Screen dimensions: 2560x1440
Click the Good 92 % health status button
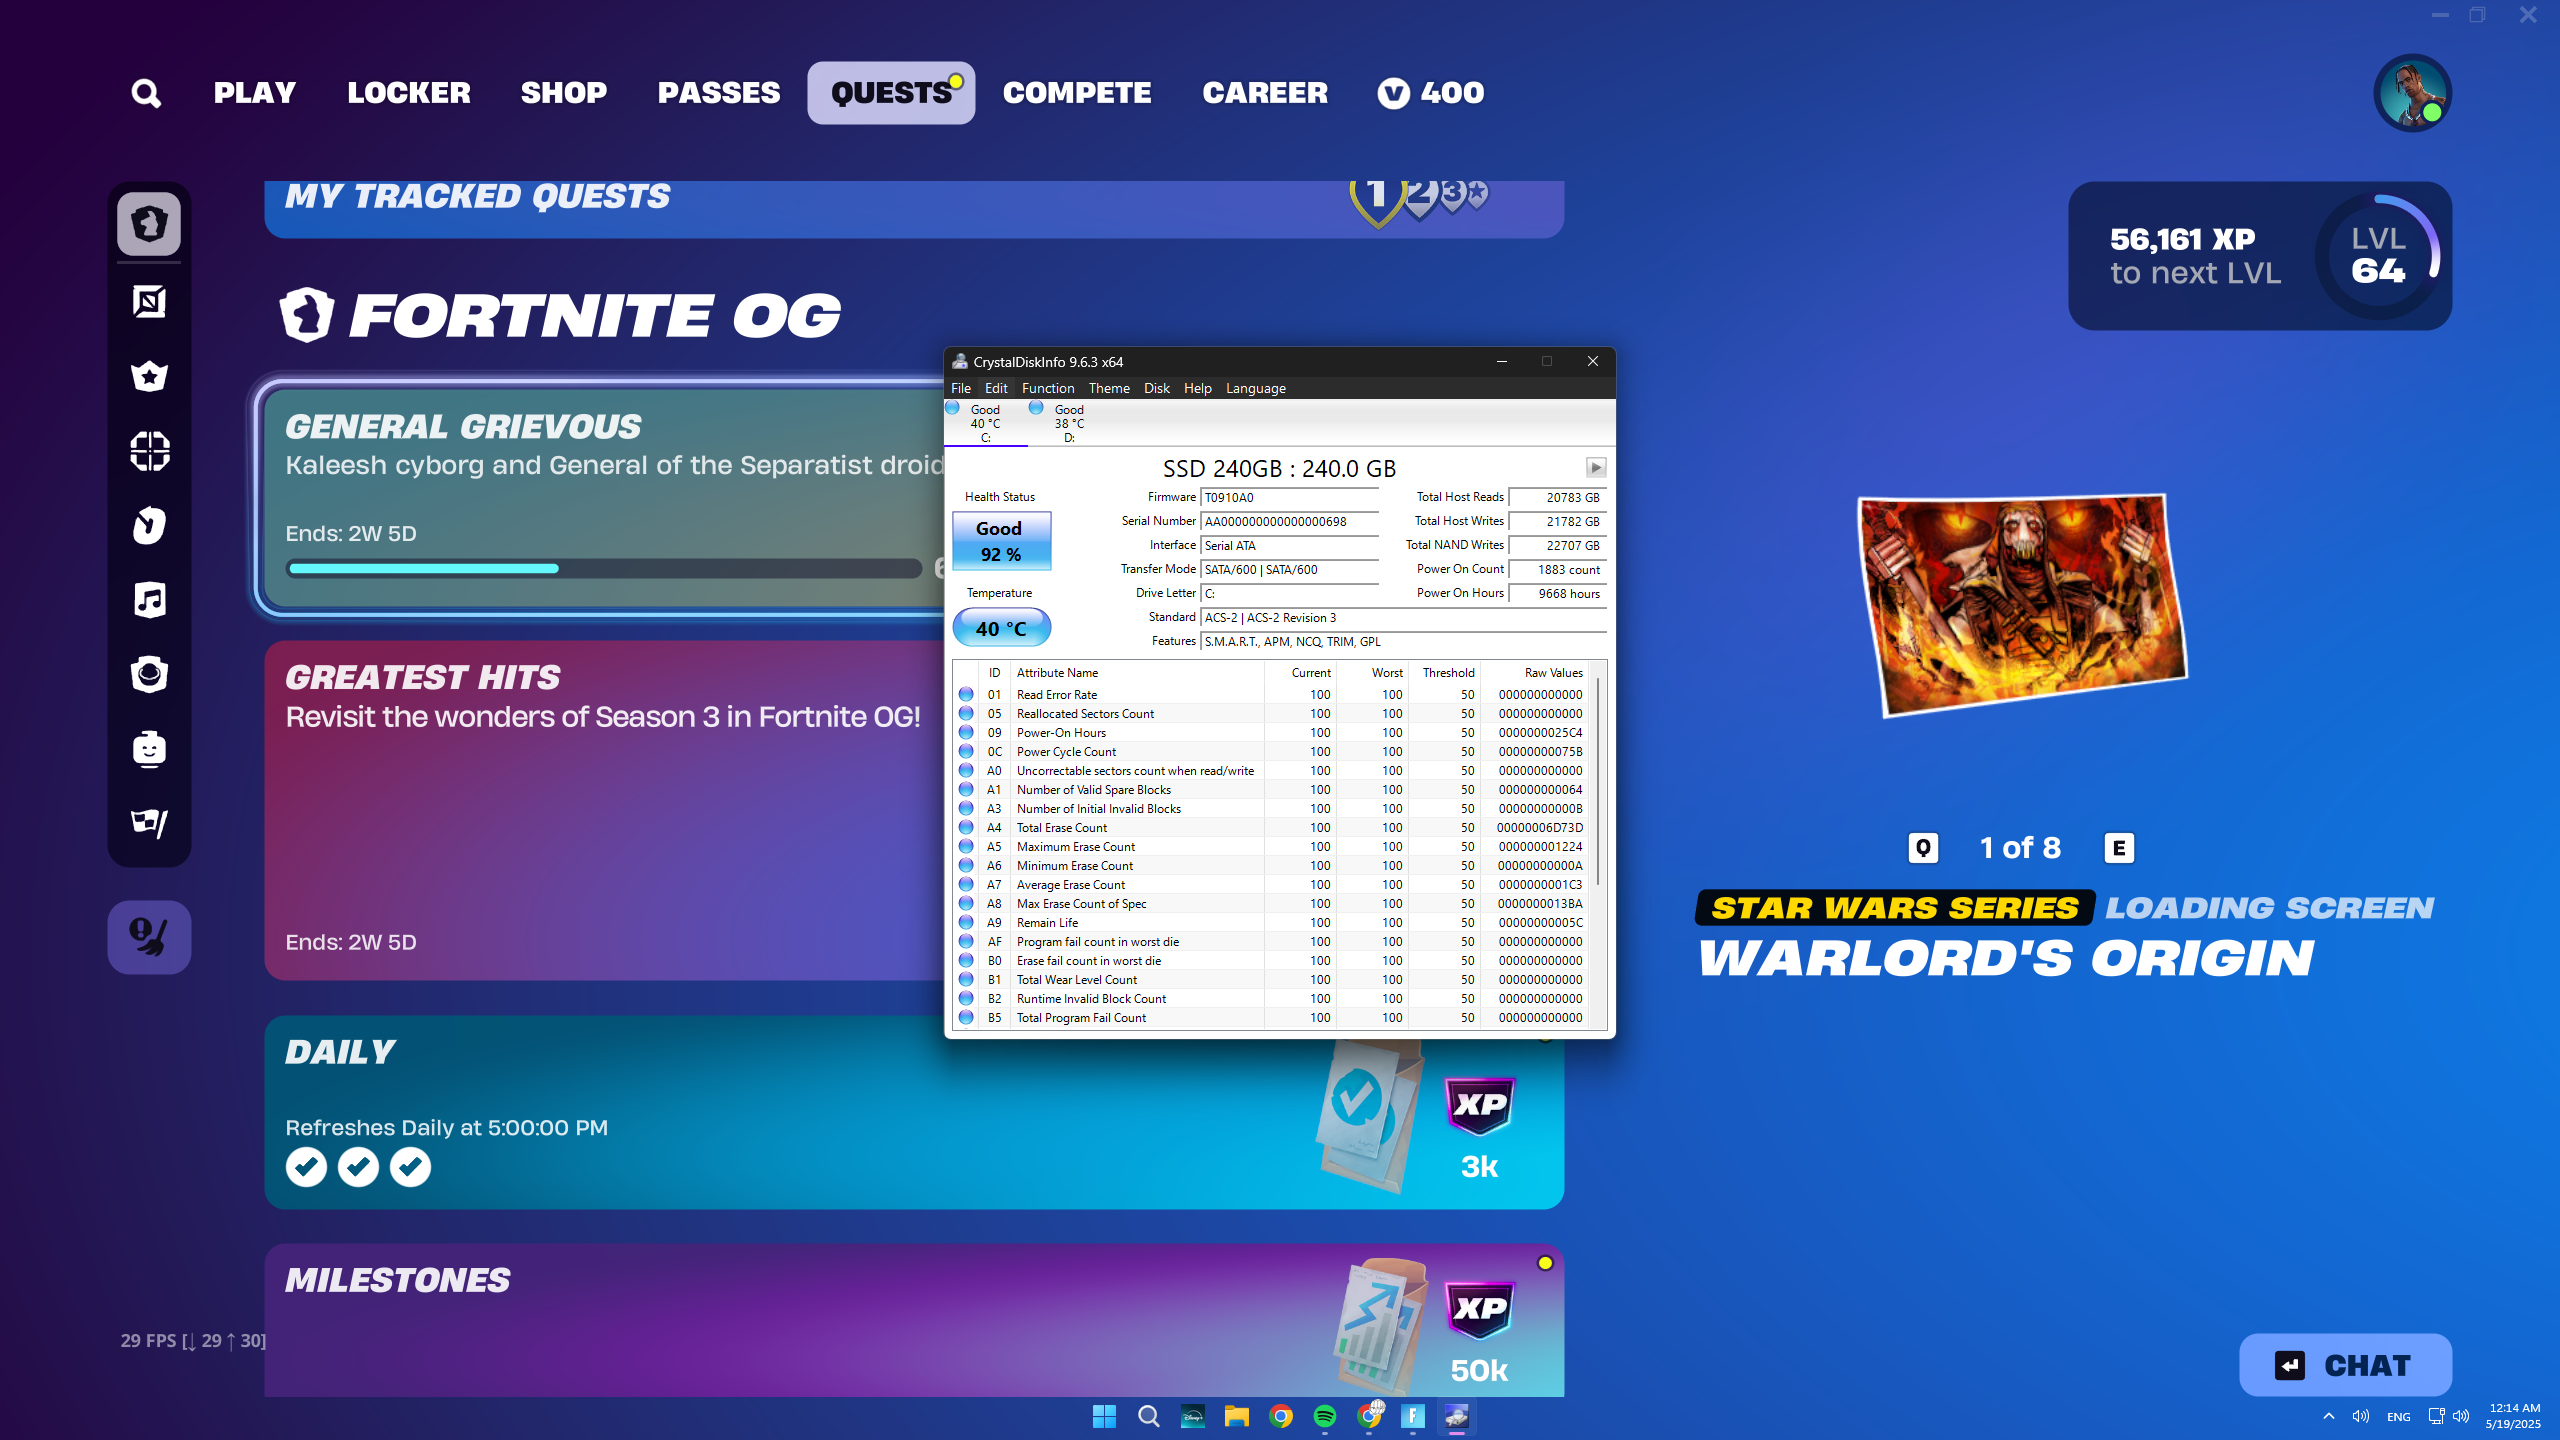tap(1000, 541)
